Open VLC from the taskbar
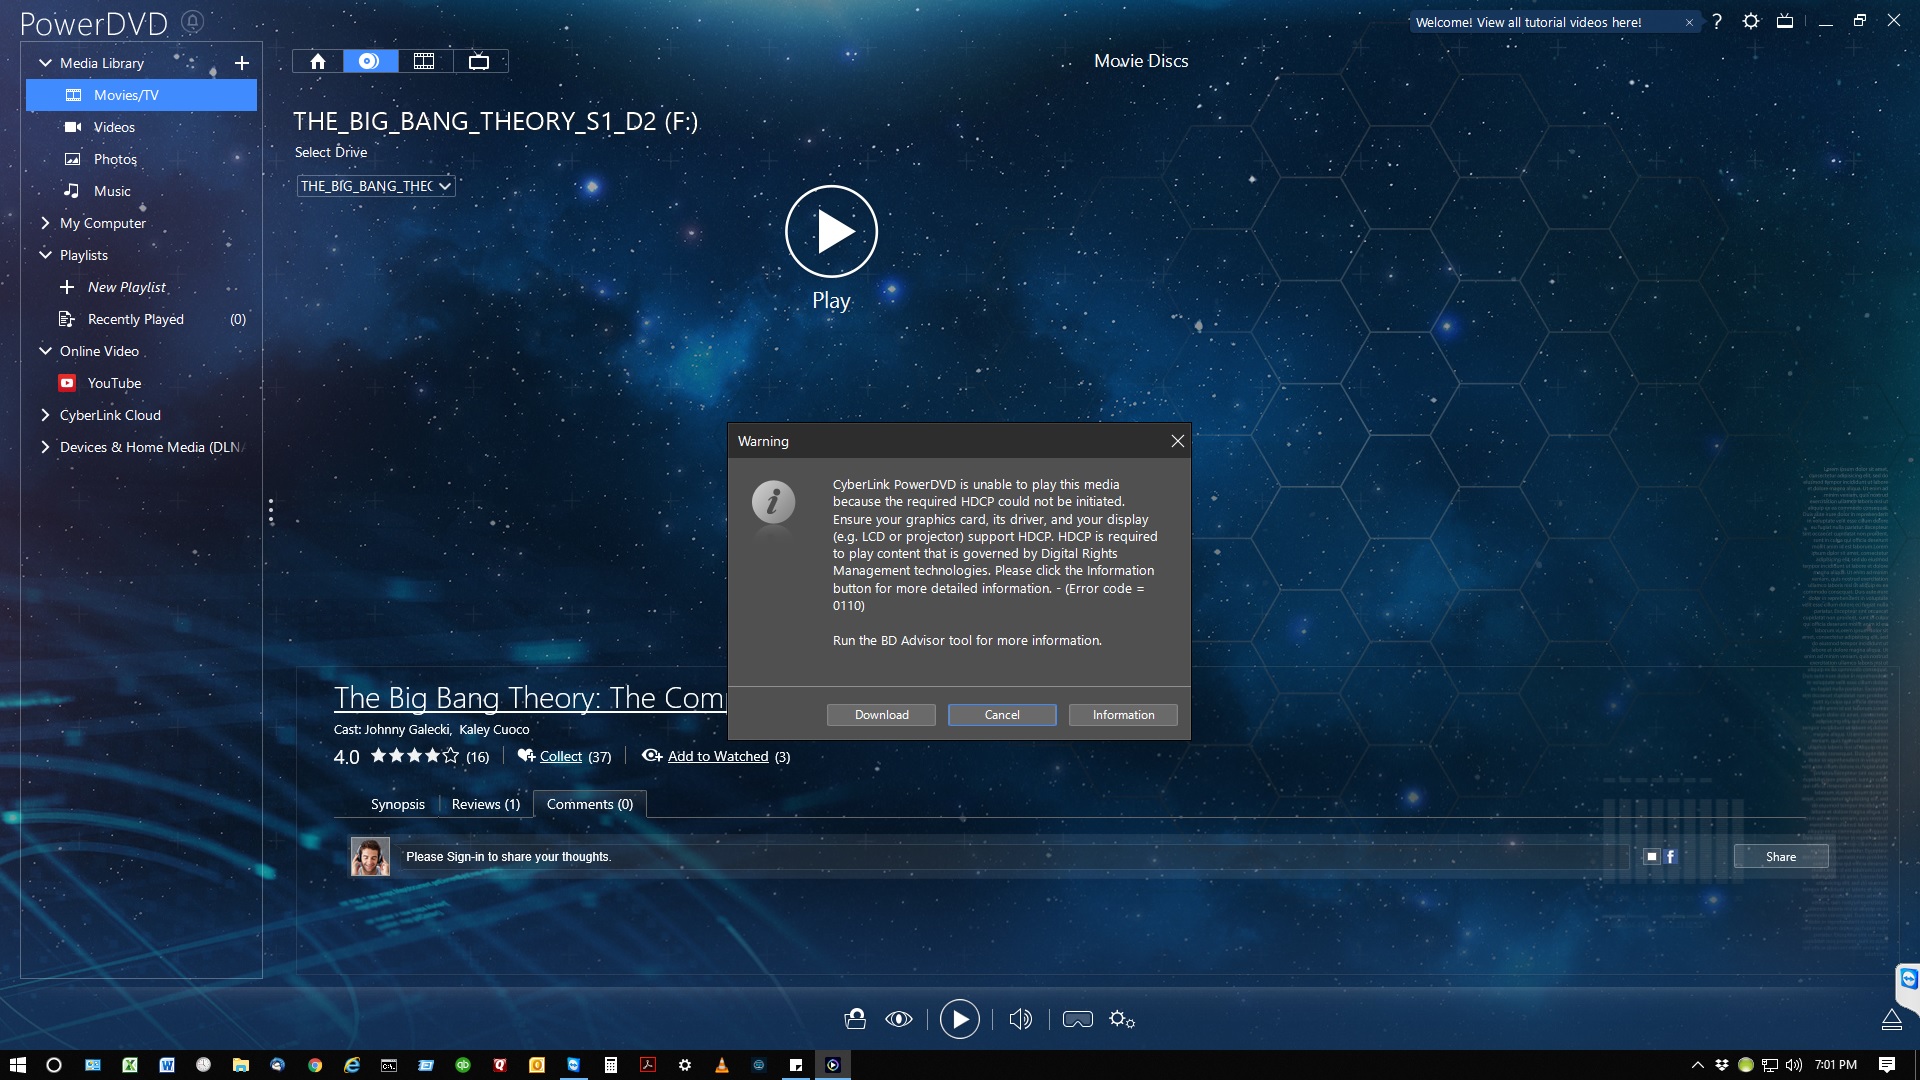 (x=722, y=1065)
